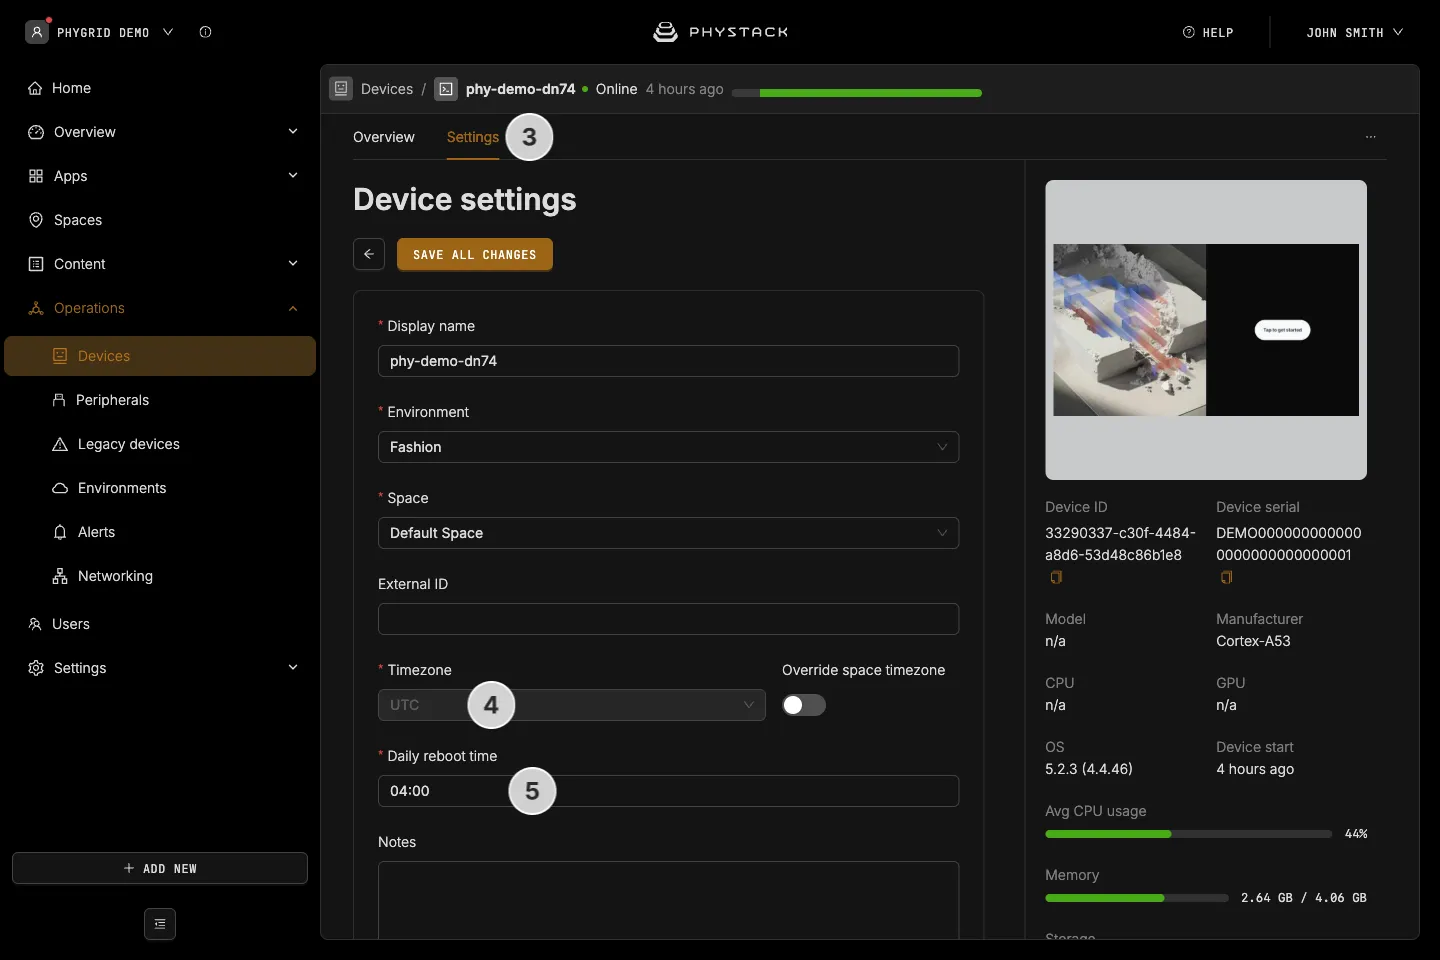Toggle Override space timezone switch
Image resolution: width=1440 pixels, height=960 pixels.
(804, 705)
